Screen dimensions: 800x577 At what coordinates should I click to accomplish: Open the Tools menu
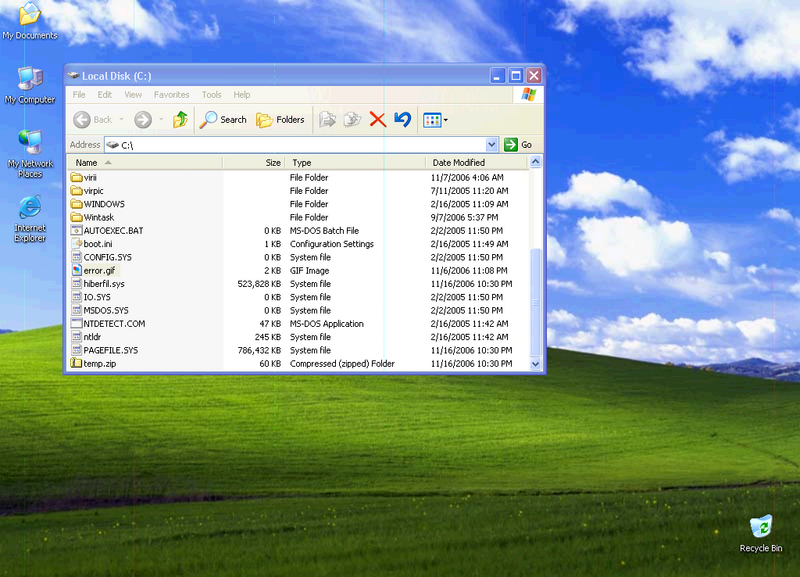coord(212,95)
